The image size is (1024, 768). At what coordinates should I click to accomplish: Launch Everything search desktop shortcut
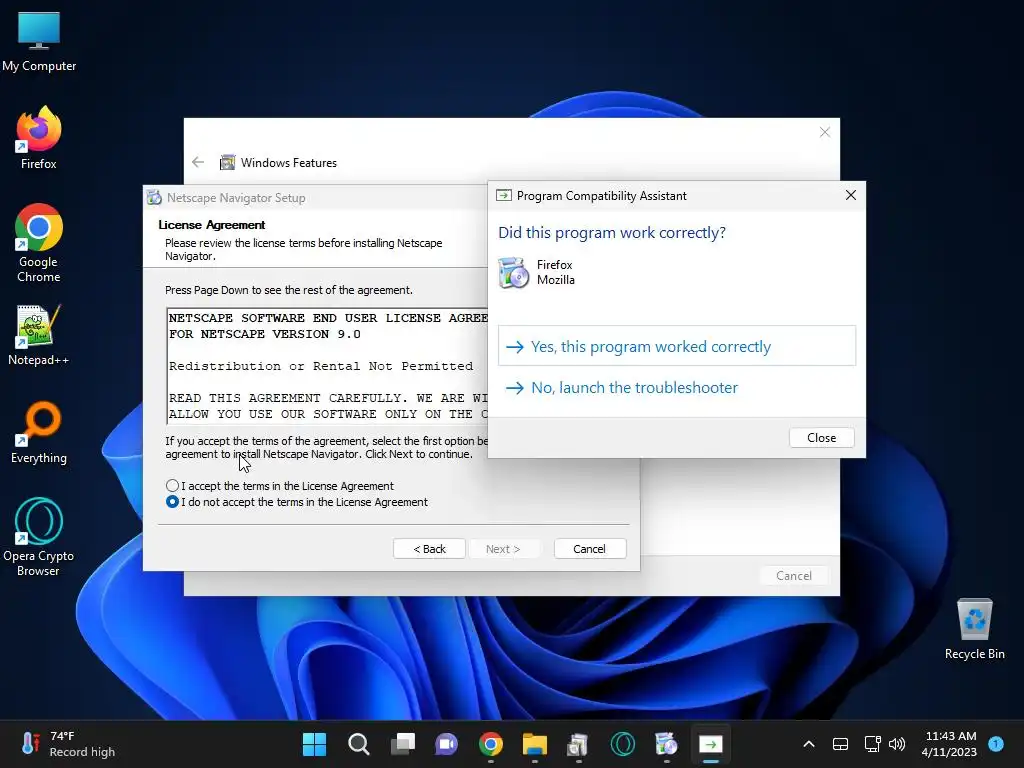(x=39, y=432)
